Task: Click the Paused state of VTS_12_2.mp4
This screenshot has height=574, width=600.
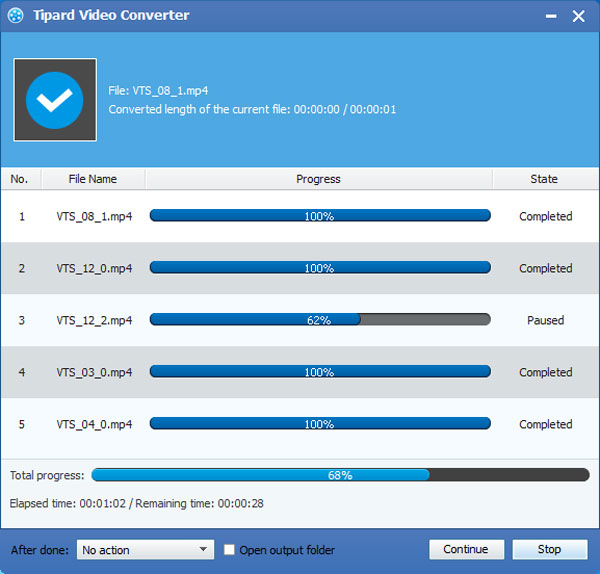Action: tap(546, 320)
